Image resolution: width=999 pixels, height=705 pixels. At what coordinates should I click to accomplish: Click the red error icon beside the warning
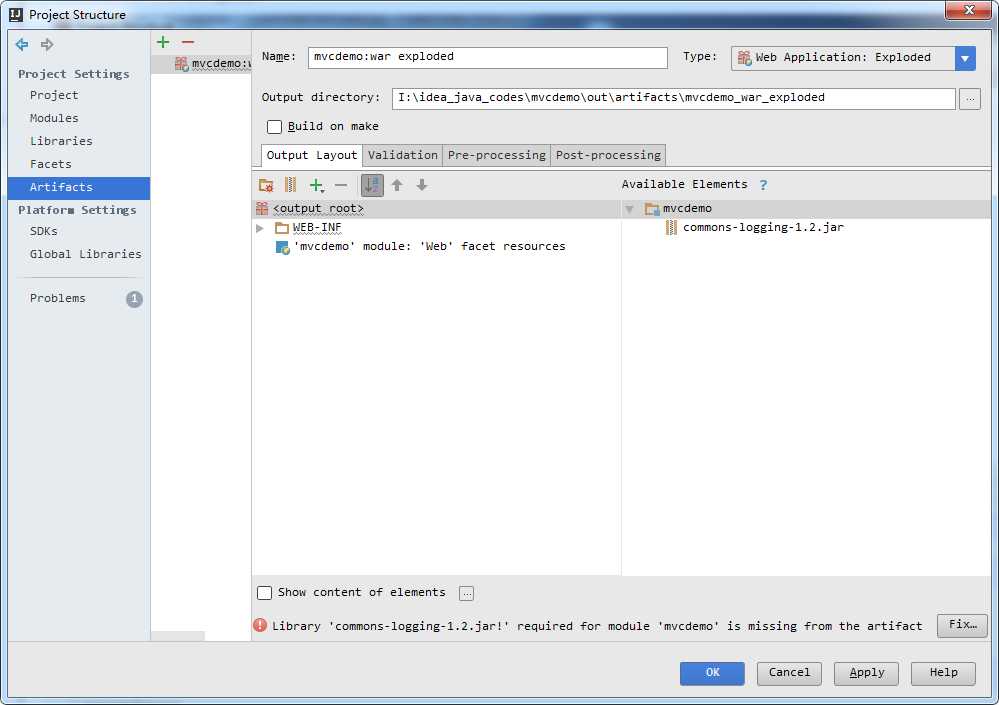pos(260,625)
